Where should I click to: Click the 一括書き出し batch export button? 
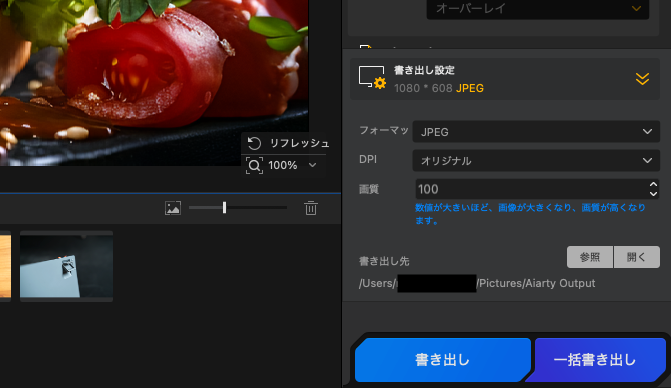click(x=595, y=360)
